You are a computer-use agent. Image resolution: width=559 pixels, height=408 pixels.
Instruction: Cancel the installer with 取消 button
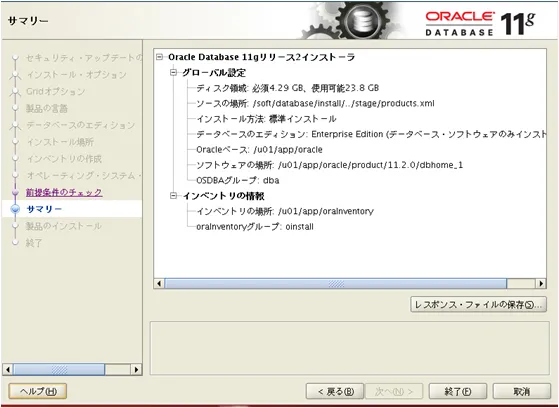pos(522,392)
